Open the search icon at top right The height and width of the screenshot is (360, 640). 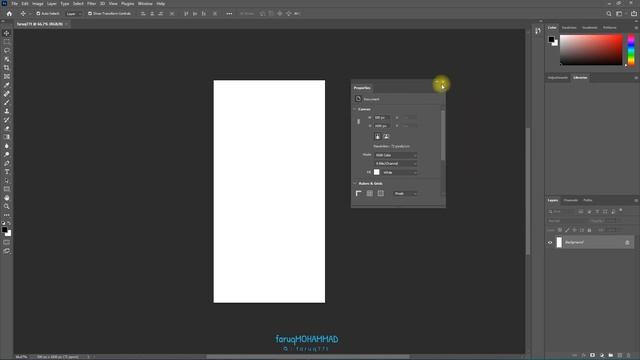click(x=609, y=13)
